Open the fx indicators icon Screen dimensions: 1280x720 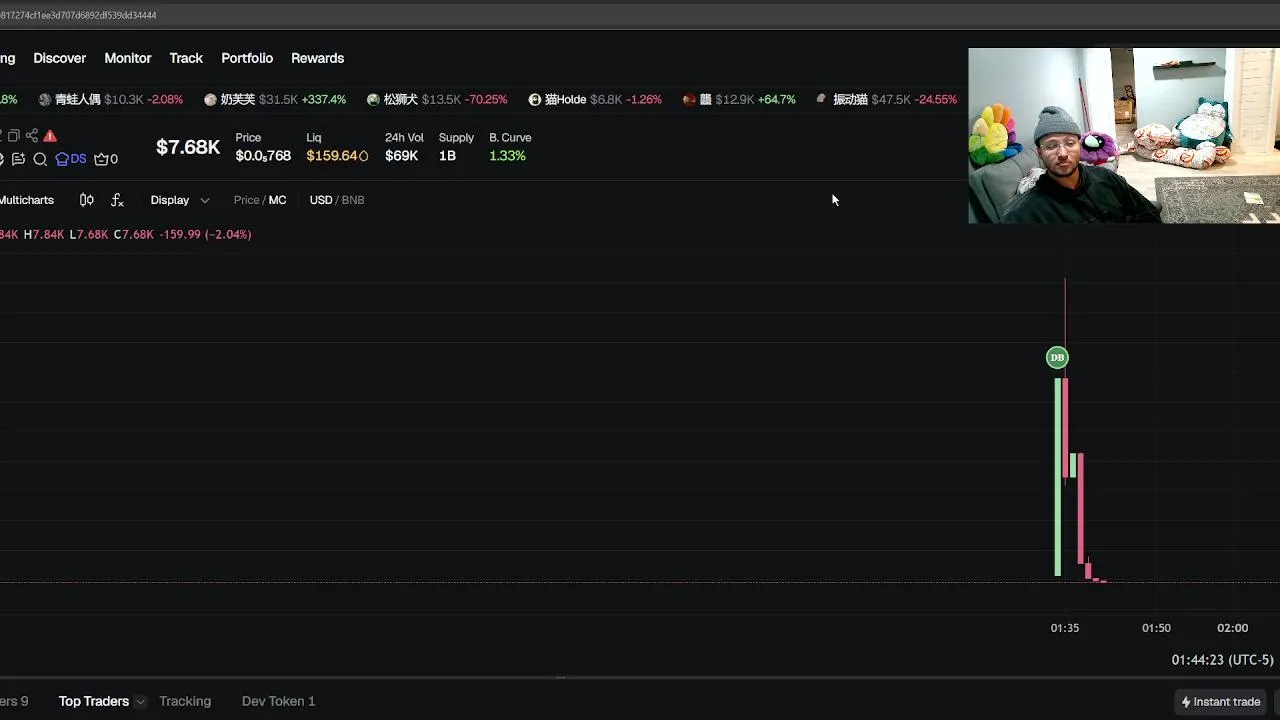point(117,200)
